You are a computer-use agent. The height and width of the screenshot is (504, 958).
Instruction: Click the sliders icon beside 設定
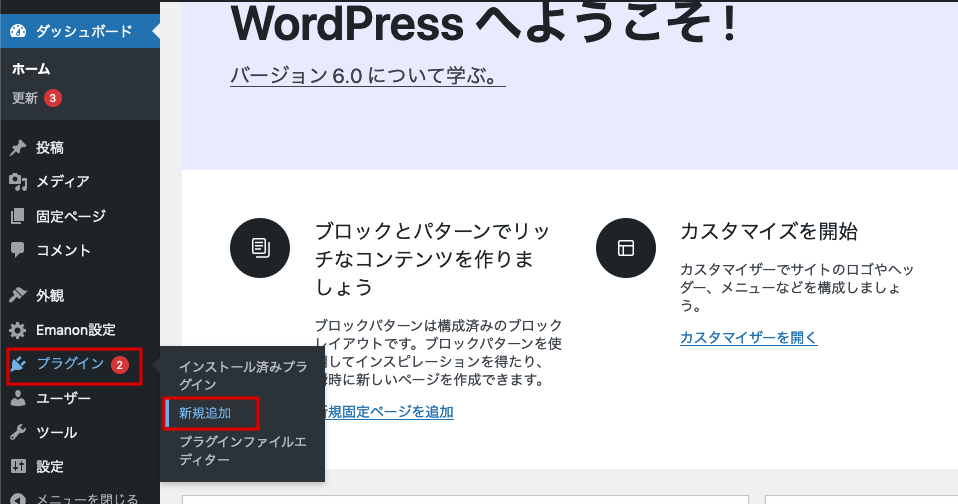pos(18,467)
